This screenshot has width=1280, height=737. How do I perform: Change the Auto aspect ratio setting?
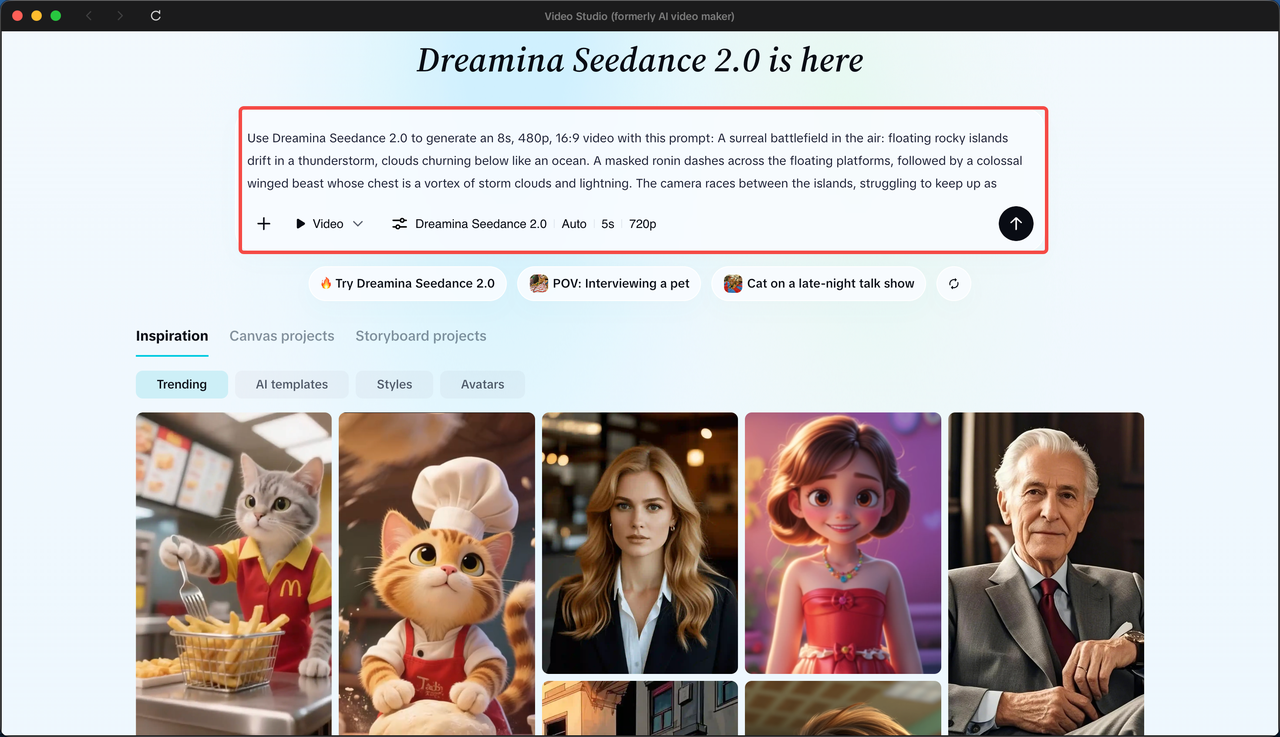[574, 224]
